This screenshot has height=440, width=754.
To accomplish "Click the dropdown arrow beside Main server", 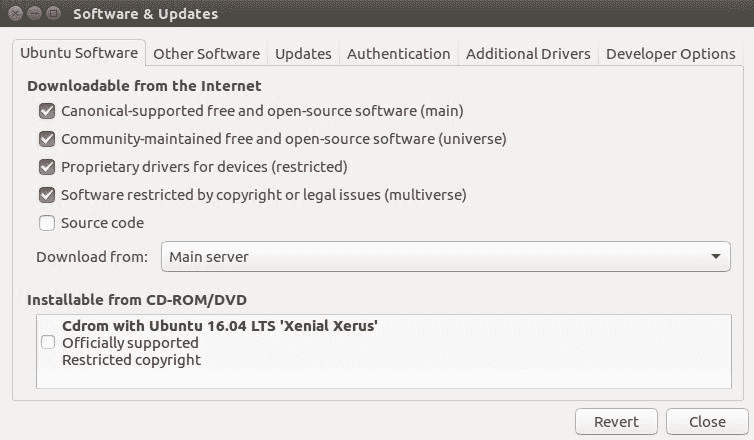I will pos(715,257).
